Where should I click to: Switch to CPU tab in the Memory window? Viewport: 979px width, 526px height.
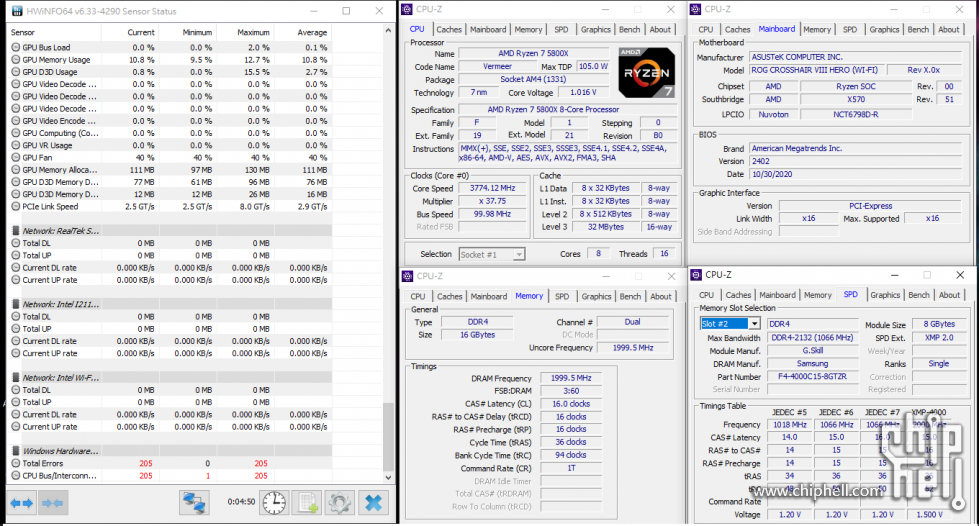click(x=418, y=297)
